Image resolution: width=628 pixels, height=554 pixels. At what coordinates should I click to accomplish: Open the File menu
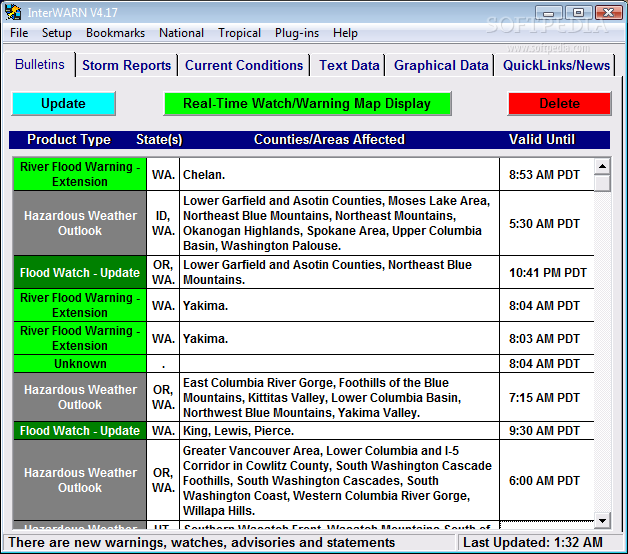pos(19,33)
